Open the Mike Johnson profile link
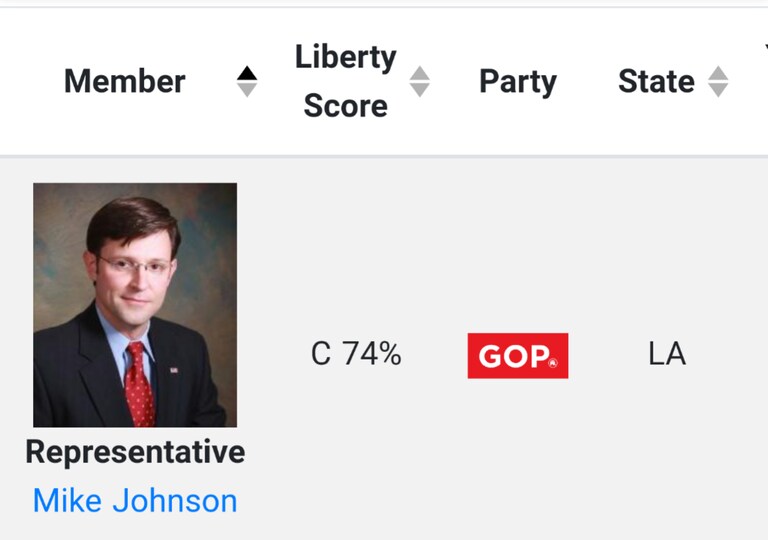 point(135,501)
